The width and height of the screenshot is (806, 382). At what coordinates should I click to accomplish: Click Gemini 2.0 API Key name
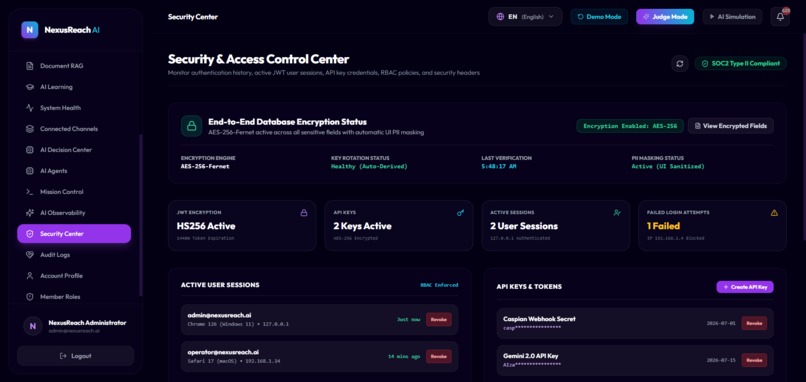coord(530,356)
